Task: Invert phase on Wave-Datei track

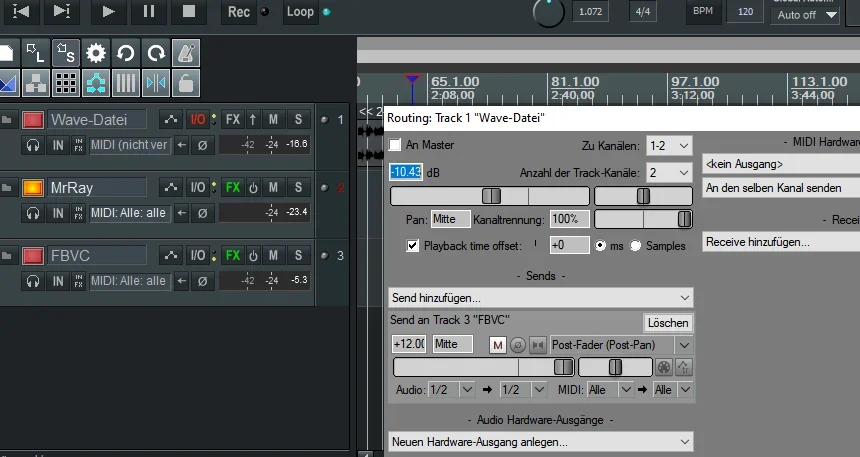Action: [x=202, y=145]
